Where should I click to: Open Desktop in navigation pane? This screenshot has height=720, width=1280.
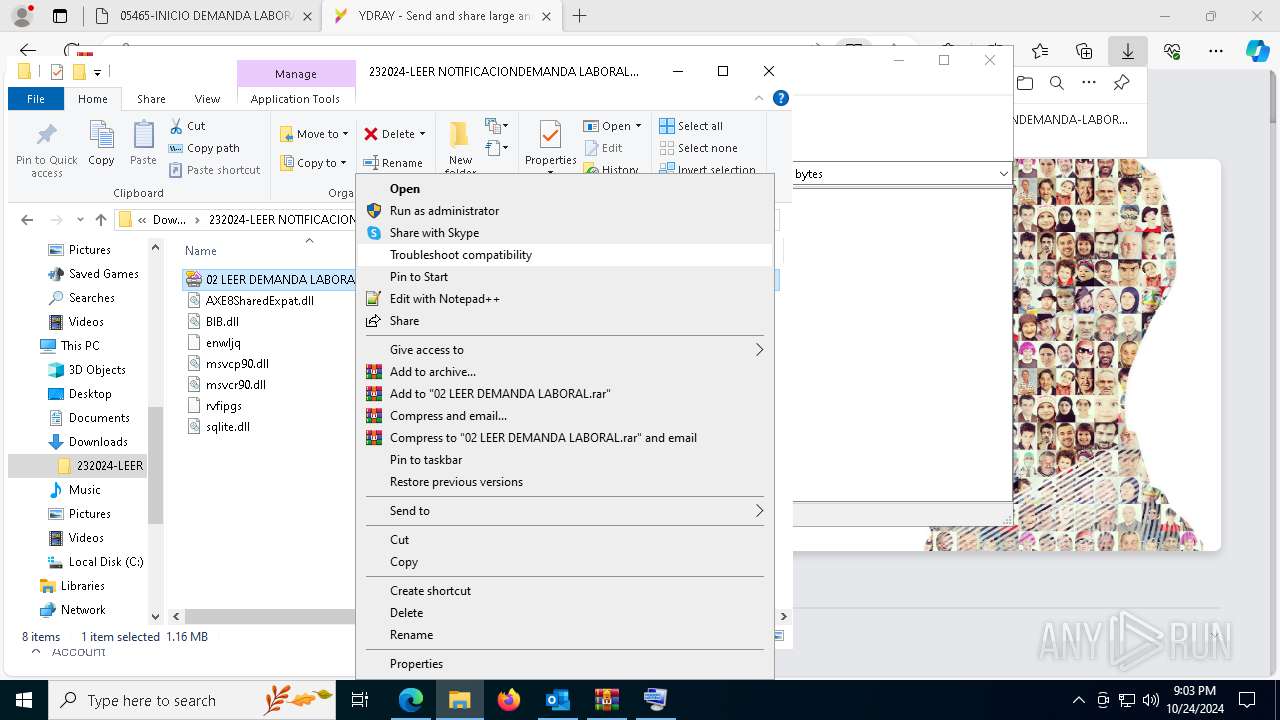(90, 394)
